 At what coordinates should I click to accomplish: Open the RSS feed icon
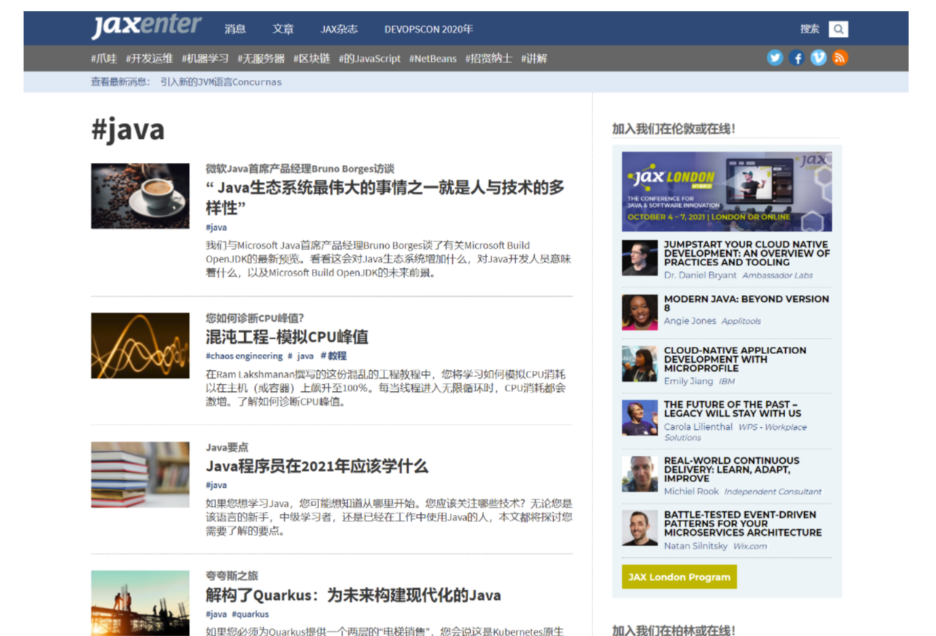pos(840,58)
